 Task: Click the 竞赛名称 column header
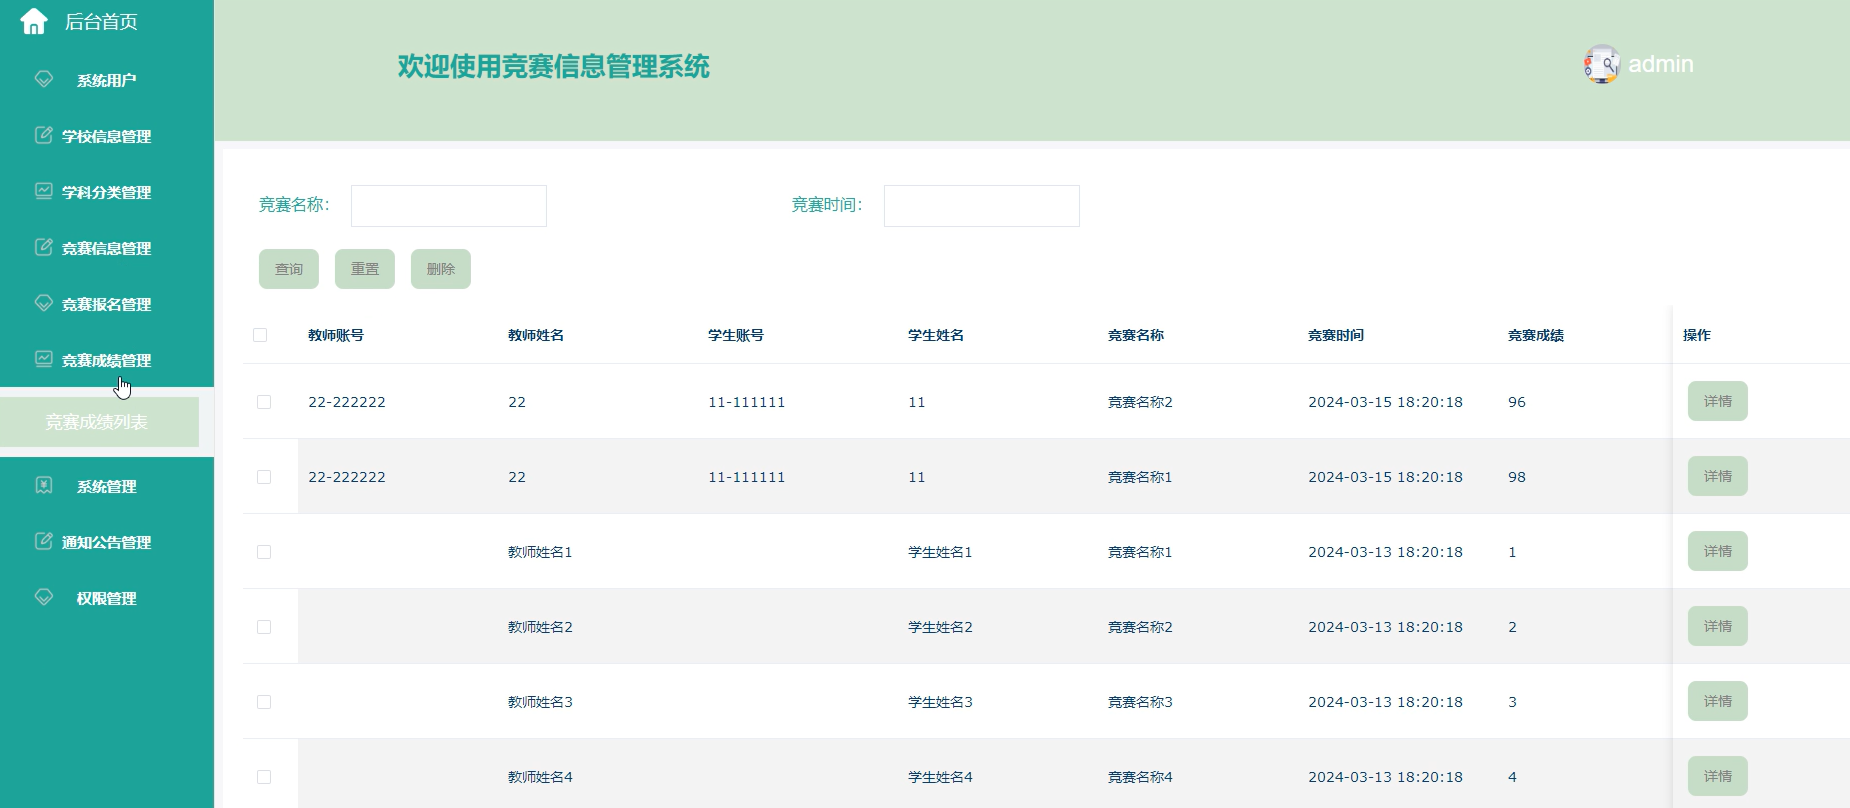click(1136, 335)
